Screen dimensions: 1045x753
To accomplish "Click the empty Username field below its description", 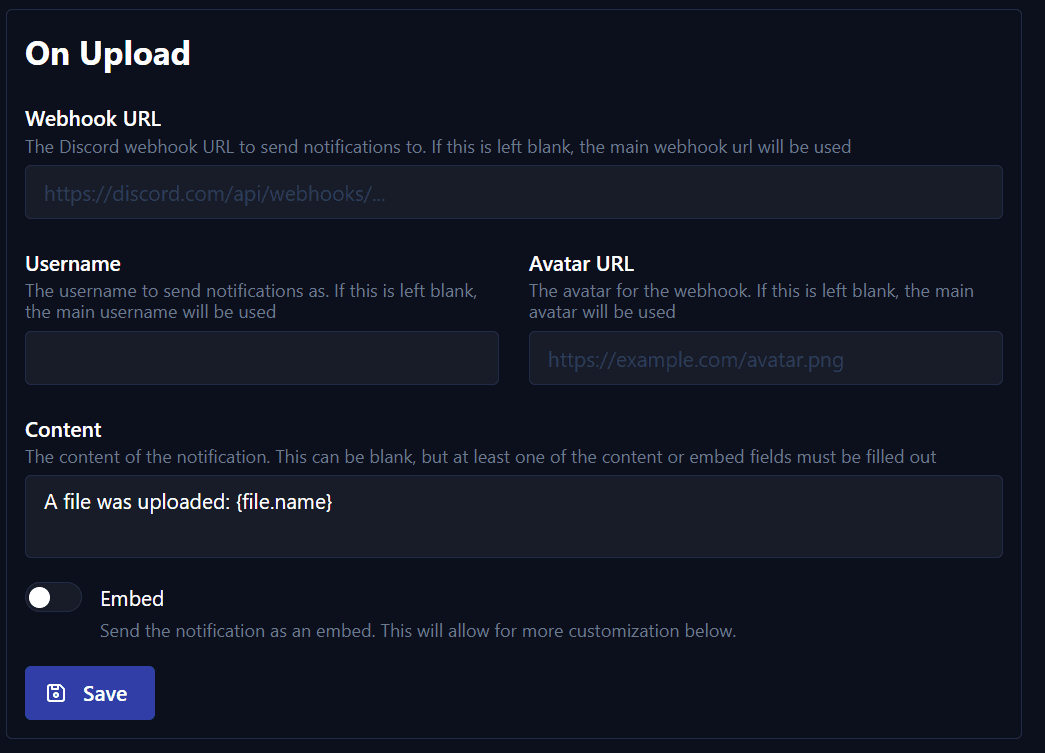I will [x=261, y=358].
